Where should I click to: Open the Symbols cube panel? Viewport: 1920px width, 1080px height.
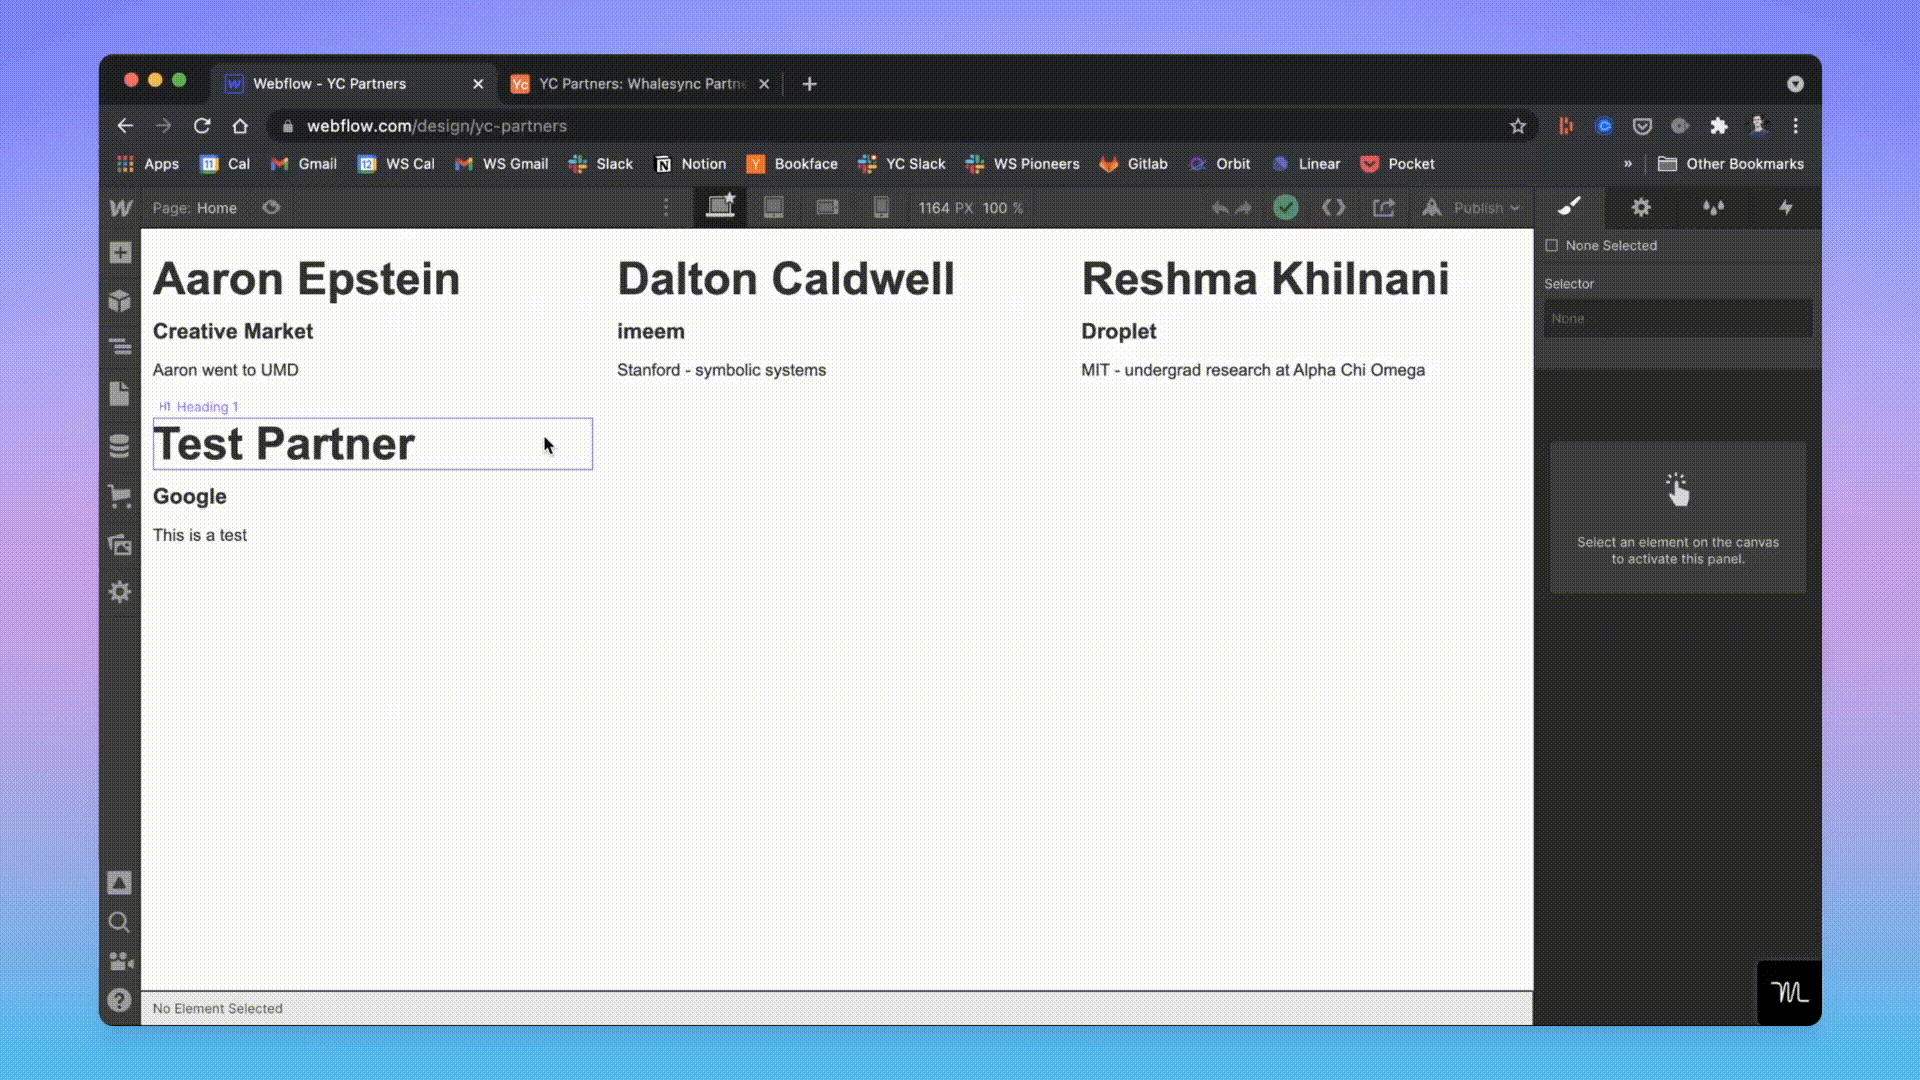coord(120,301)
